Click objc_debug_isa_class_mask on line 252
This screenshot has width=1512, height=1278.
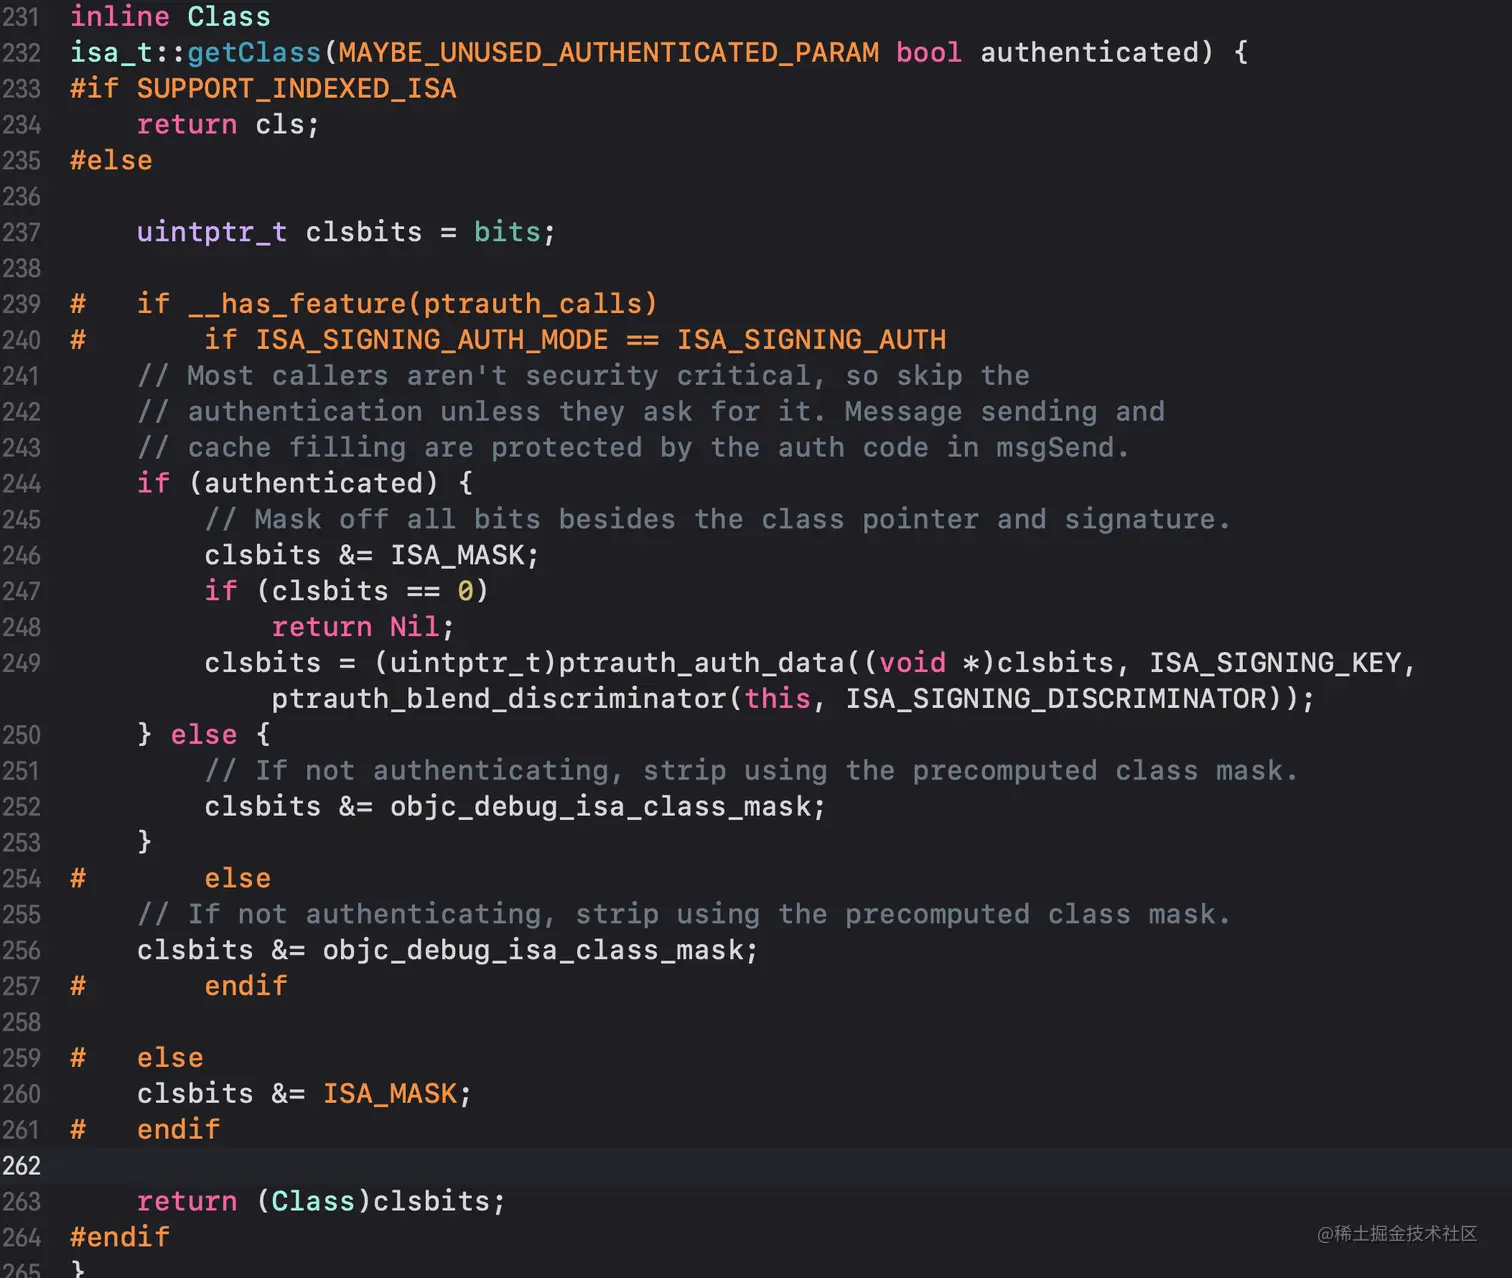coord(600,807)
